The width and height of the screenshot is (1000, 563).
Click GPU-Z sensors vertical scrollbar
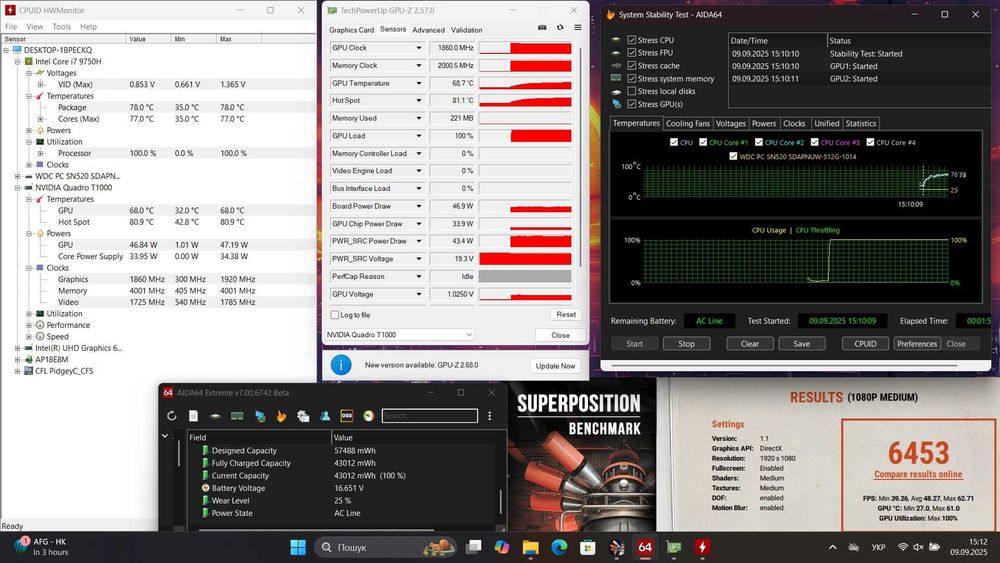click(580, 156)
